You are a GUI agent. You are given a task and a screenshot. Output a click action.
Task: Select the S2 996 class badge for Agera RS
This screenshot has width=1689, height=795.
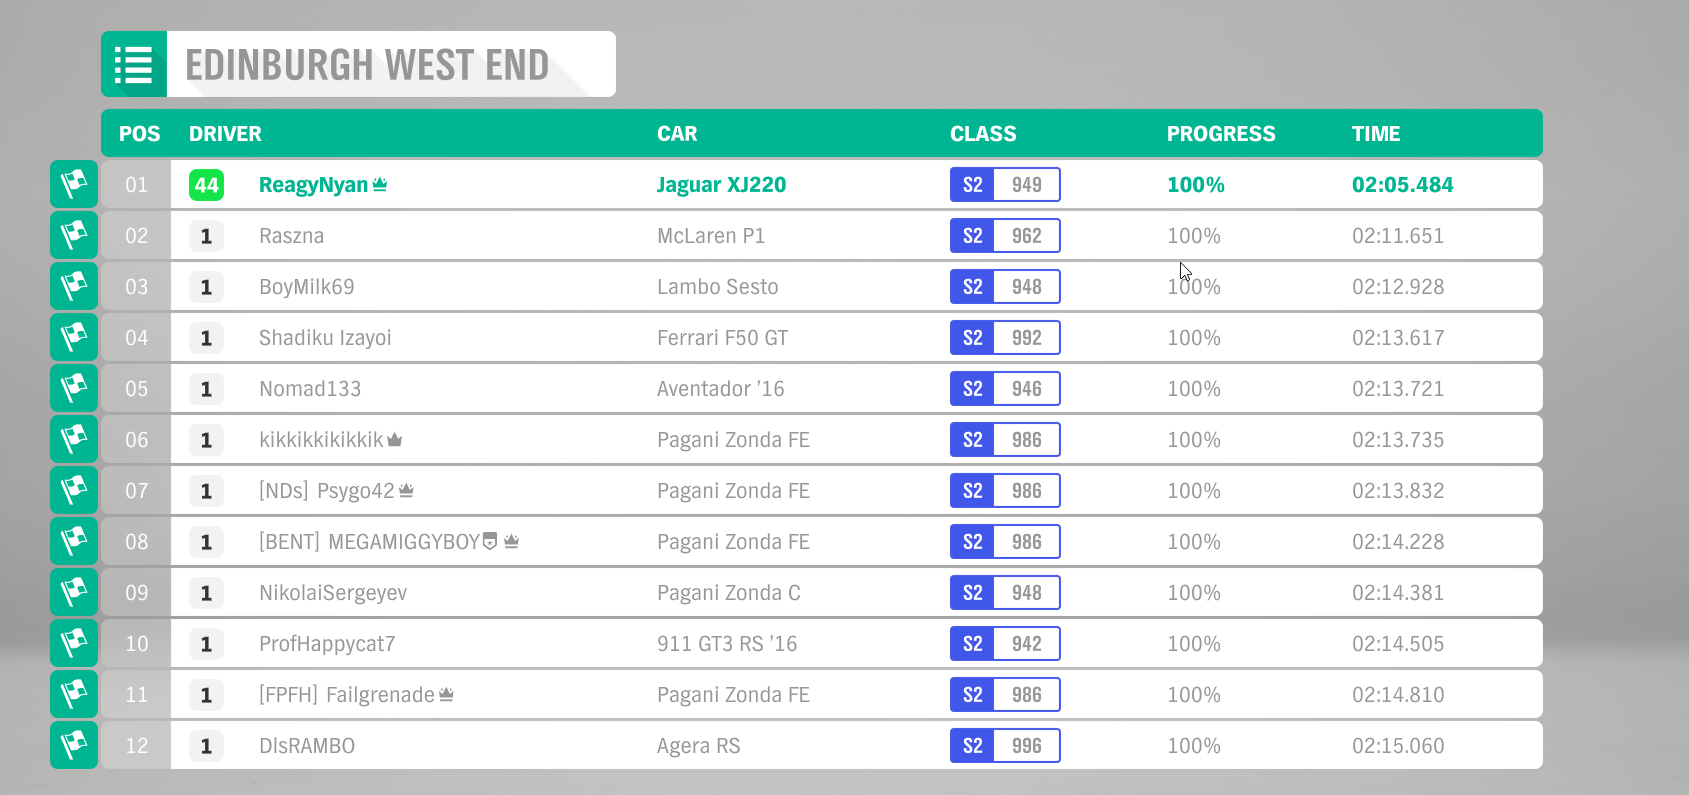click(x=1005, y=746)
